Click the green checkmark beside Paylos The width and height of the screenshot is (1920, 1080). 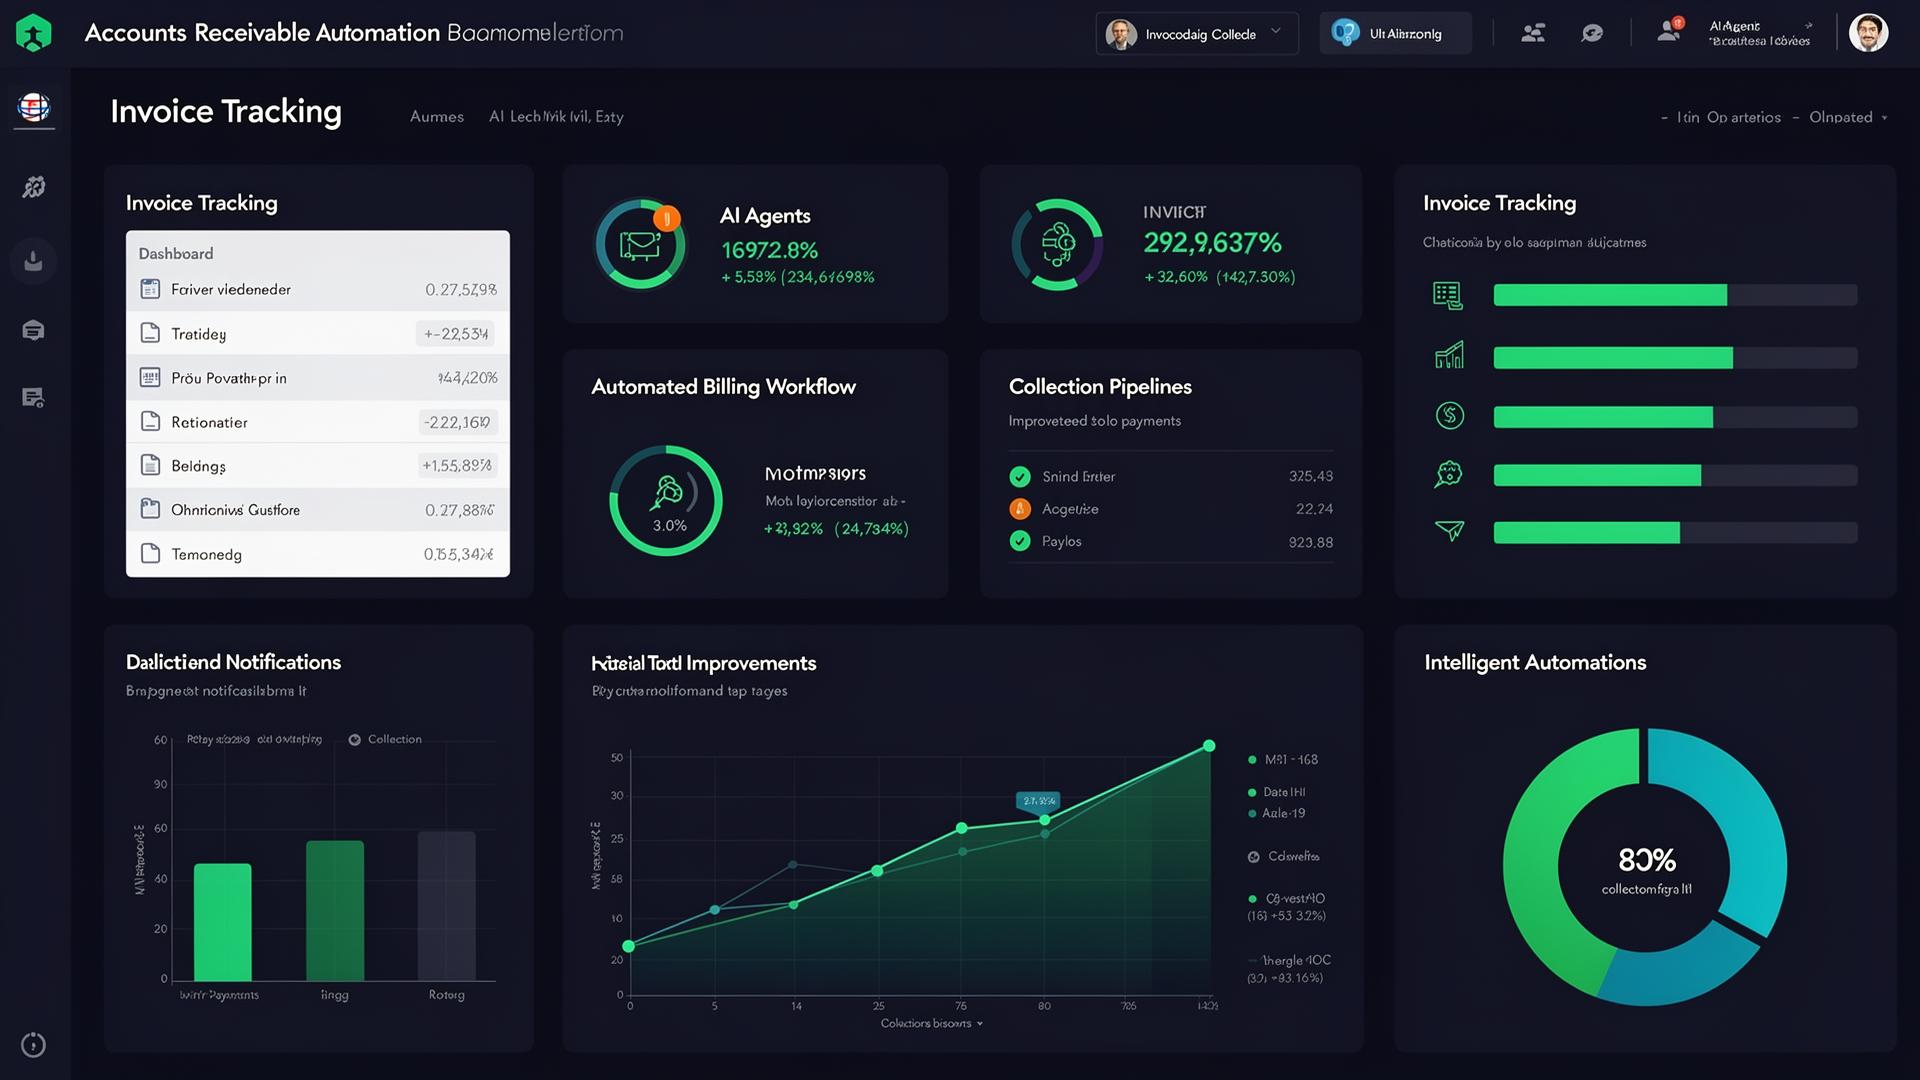click(x=1020, y=541)
